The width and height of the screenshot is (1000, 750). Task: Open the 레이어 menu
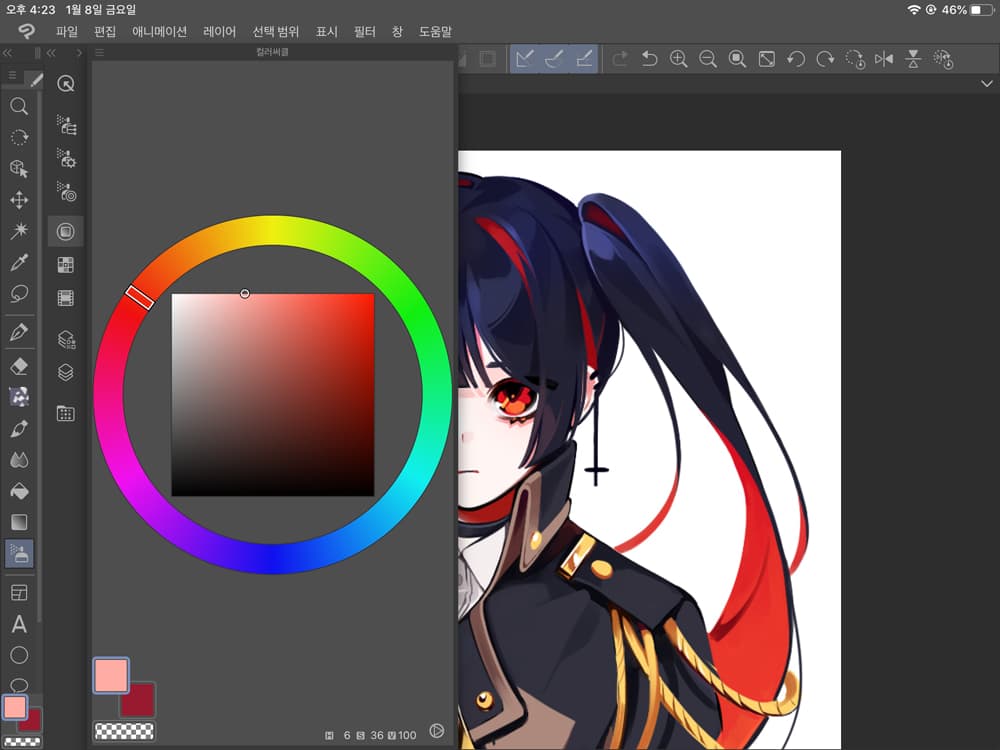tap(219, 31)
